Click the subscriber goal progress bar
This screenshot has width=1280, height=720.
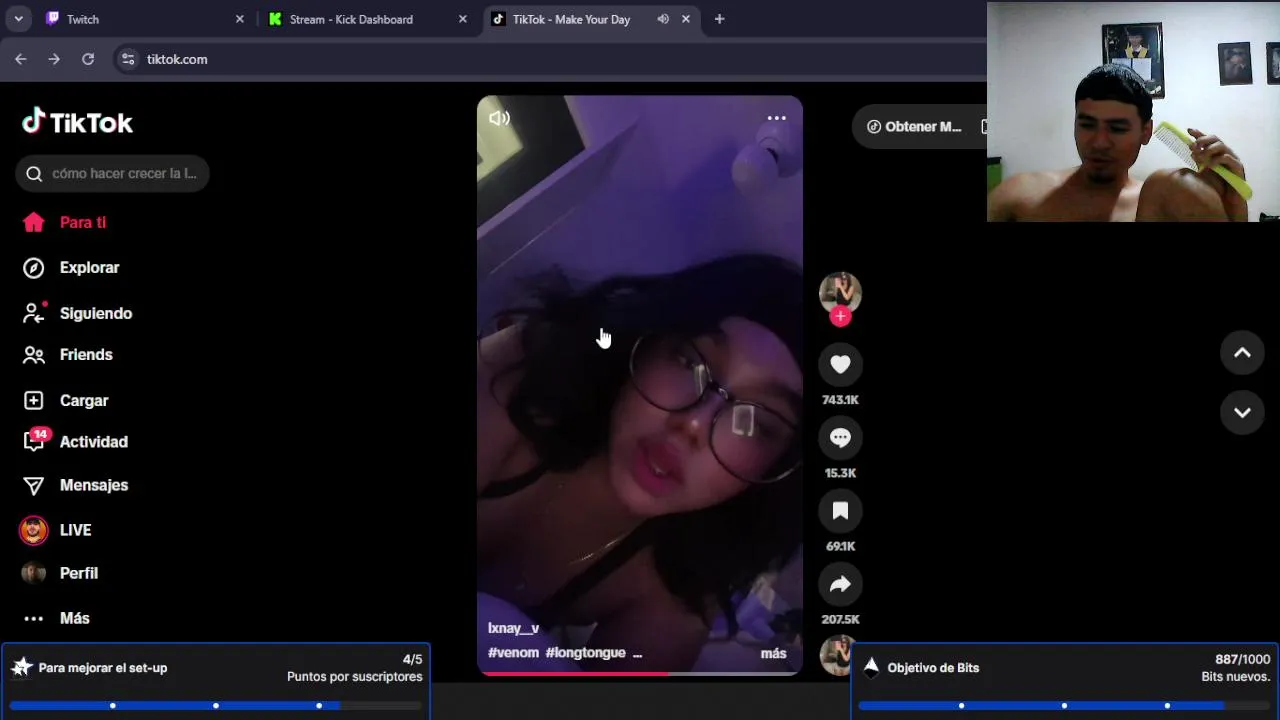tap(215, 706)
